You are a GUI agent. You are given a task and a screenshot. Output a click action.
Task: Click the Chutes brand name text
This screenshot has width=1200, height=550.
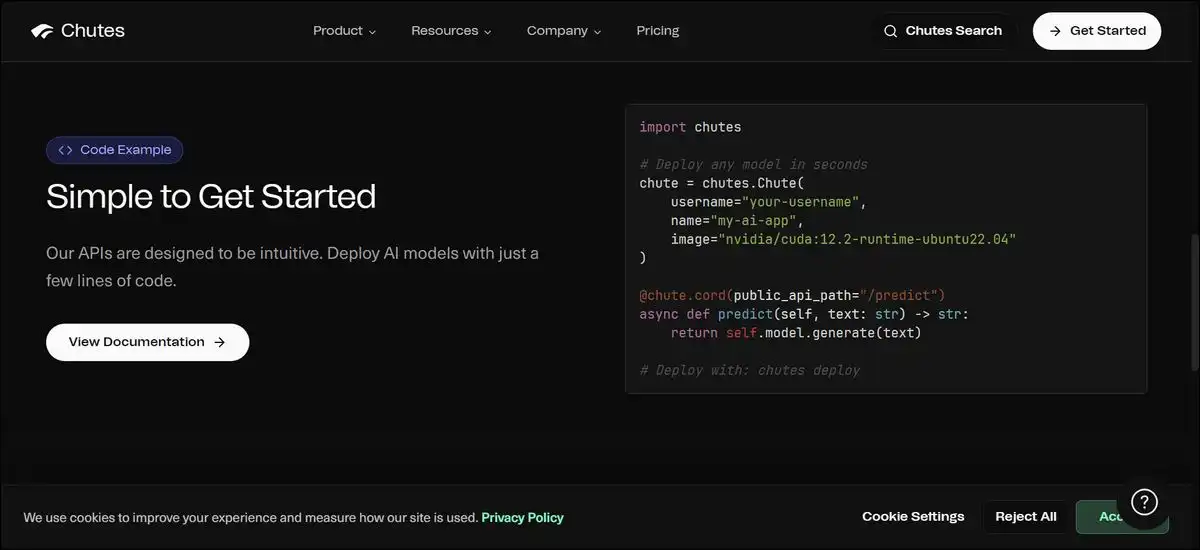(93, 31)
